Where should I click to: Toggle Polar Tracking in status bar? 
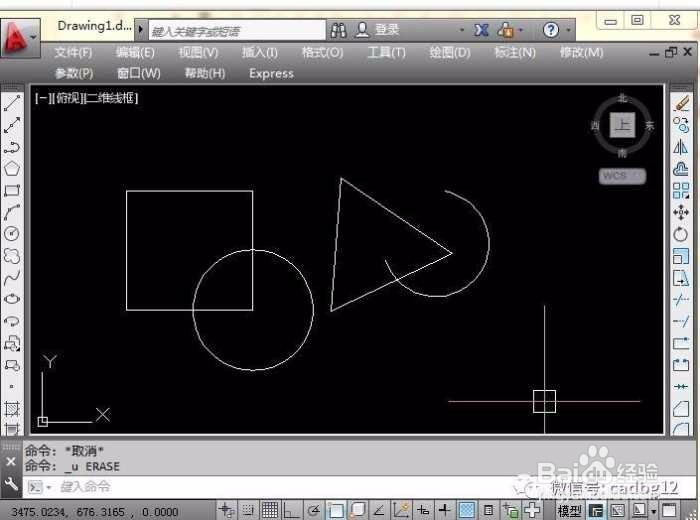tap(314, 510)
